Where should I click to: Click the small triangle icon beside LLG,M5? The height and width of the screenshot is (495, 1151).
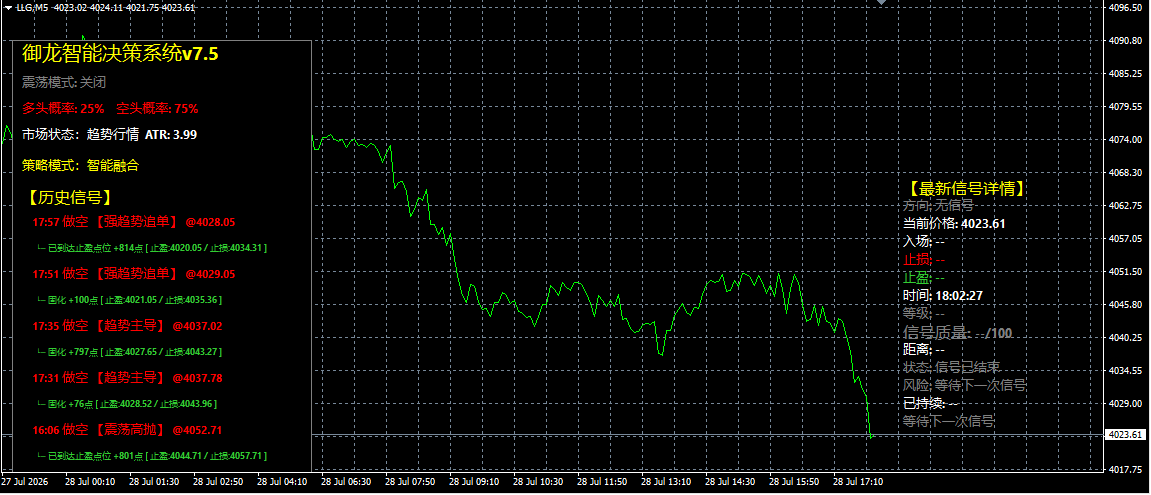[x=8, y=7]
